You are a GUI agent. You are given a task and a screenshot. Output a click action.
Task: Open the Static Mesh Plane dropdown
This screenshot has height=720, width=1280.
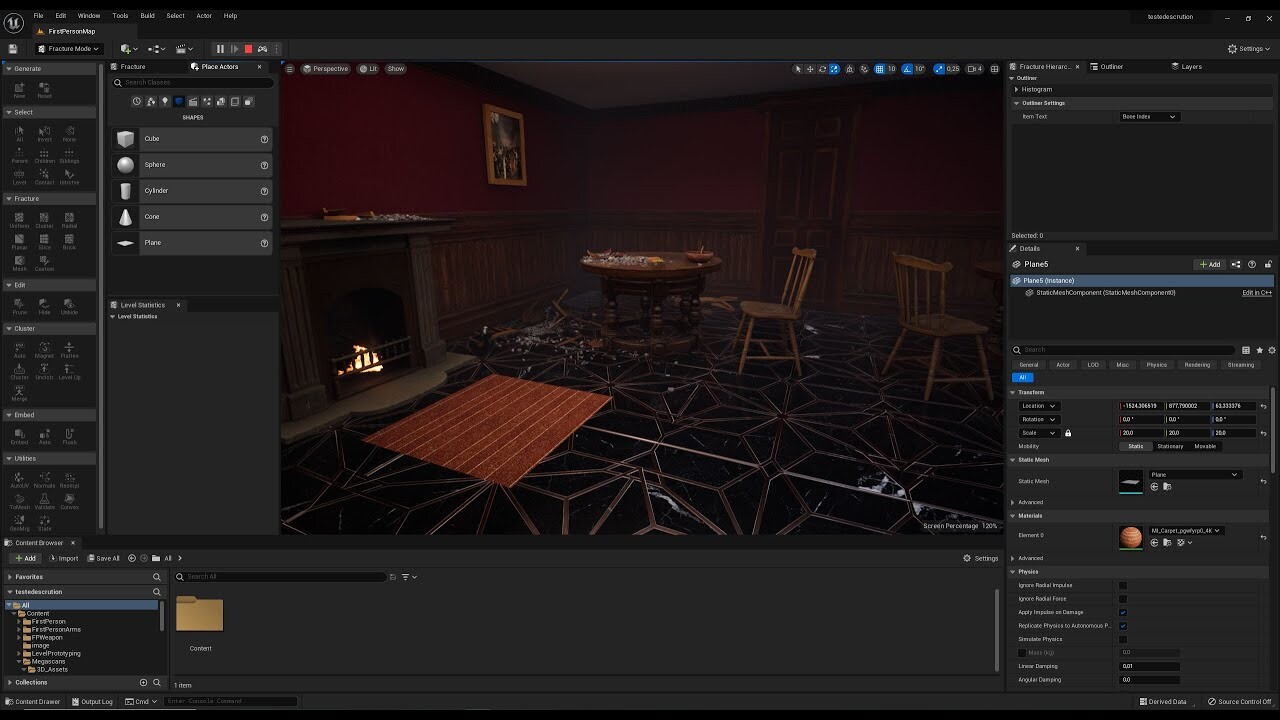pyautogui.click(x=1195, y=474)
